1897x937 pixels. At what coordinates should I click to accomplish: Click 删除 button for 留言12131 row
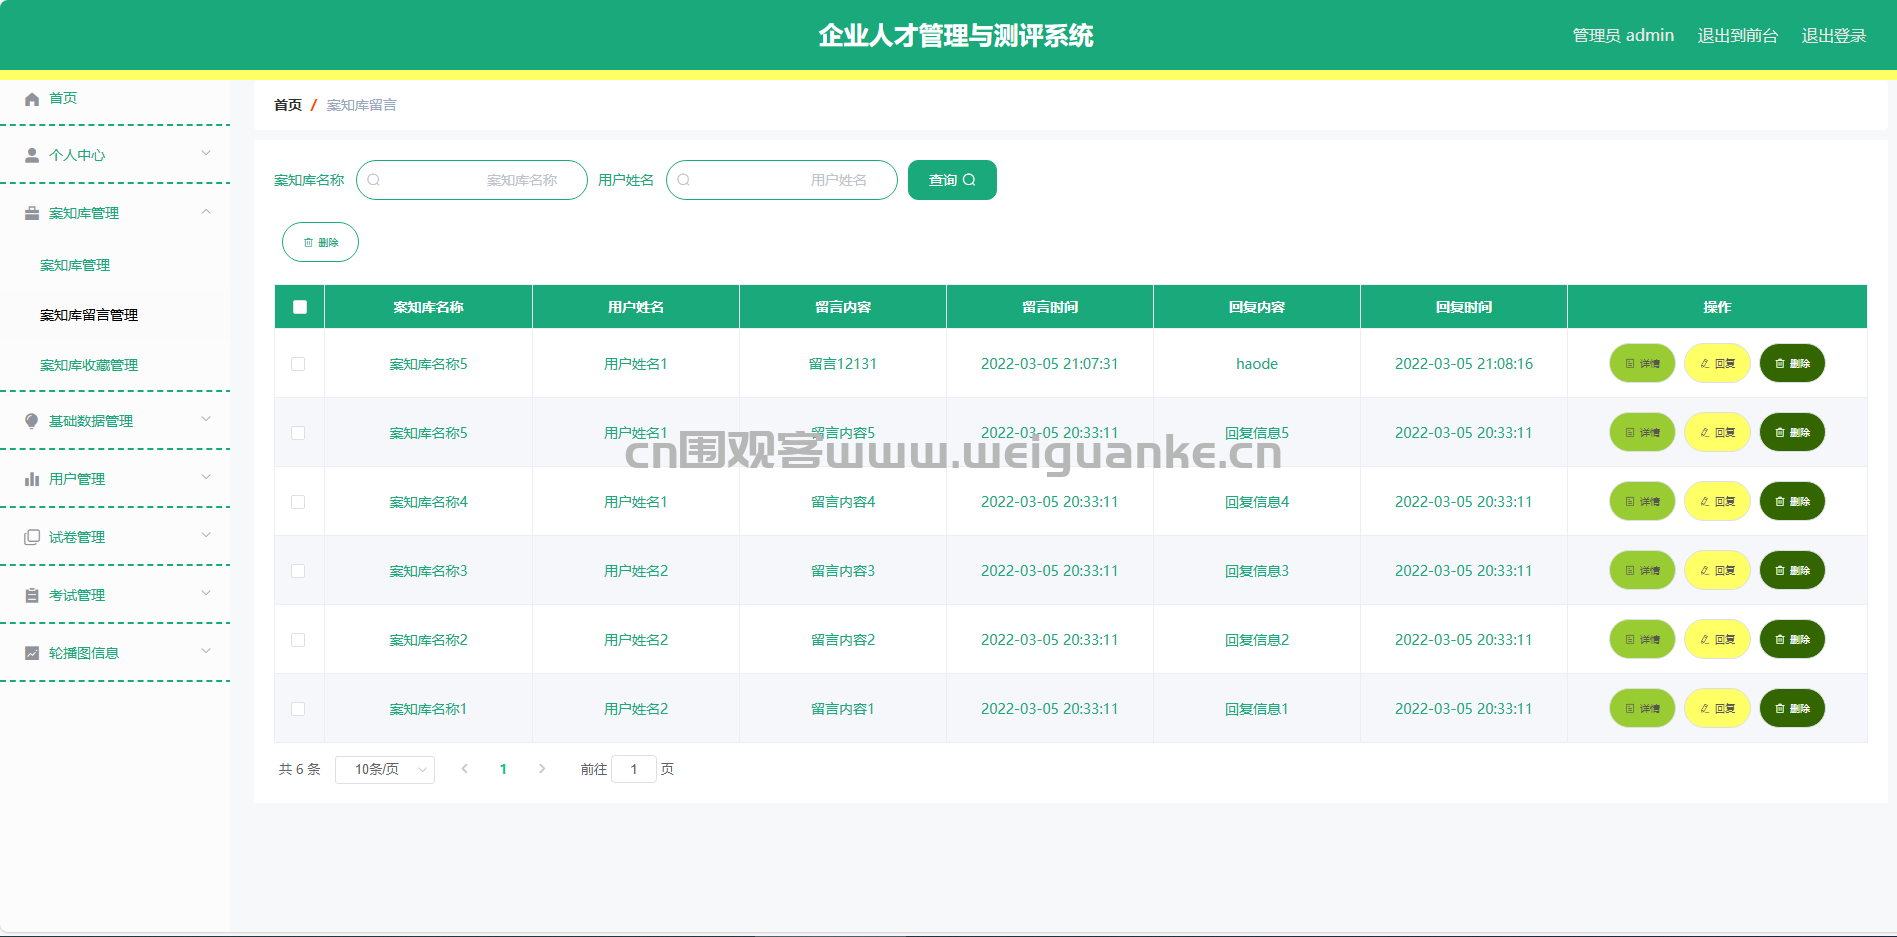pyautogui.click(x=1792, y=363)
